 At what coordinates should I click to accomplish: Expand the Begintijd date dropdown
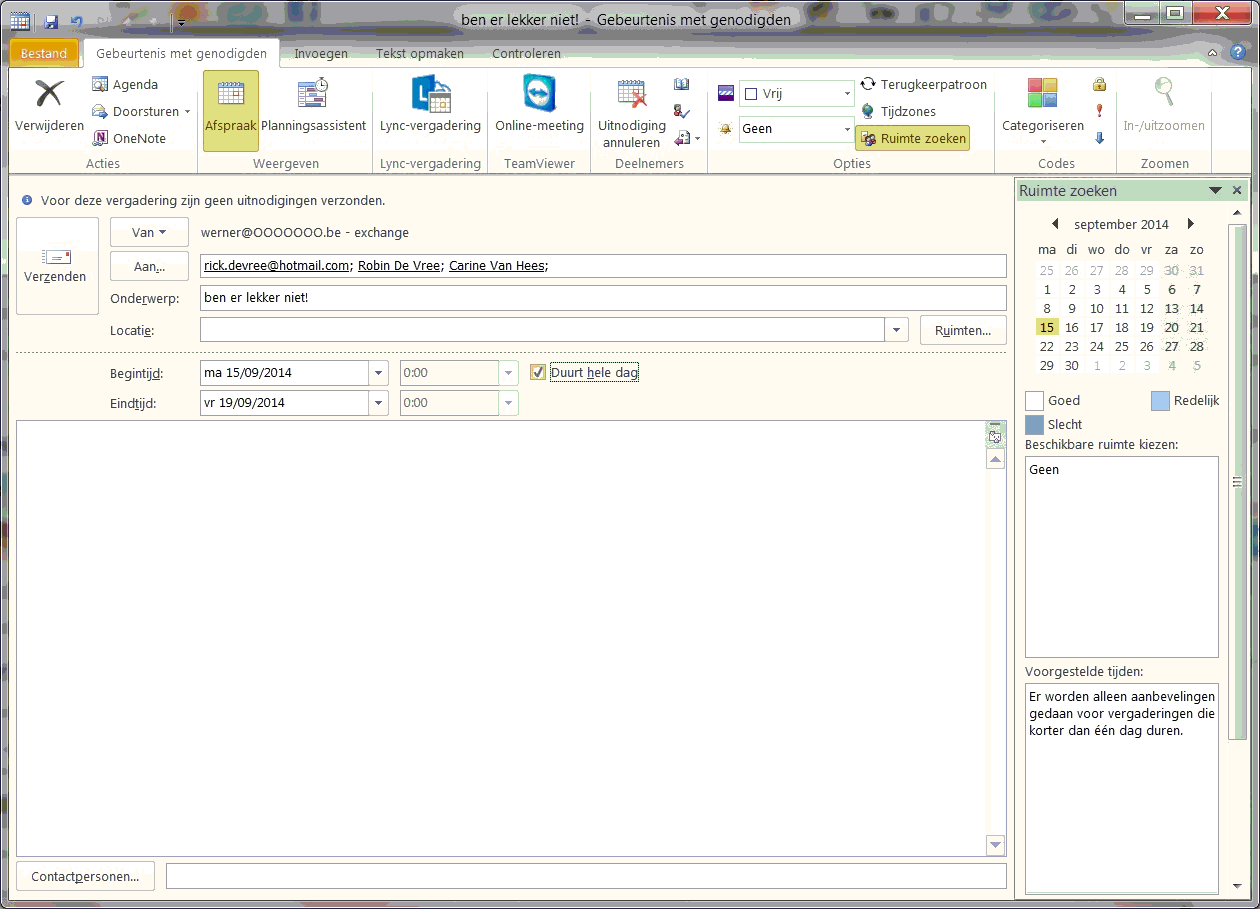(x=379, y=373)
